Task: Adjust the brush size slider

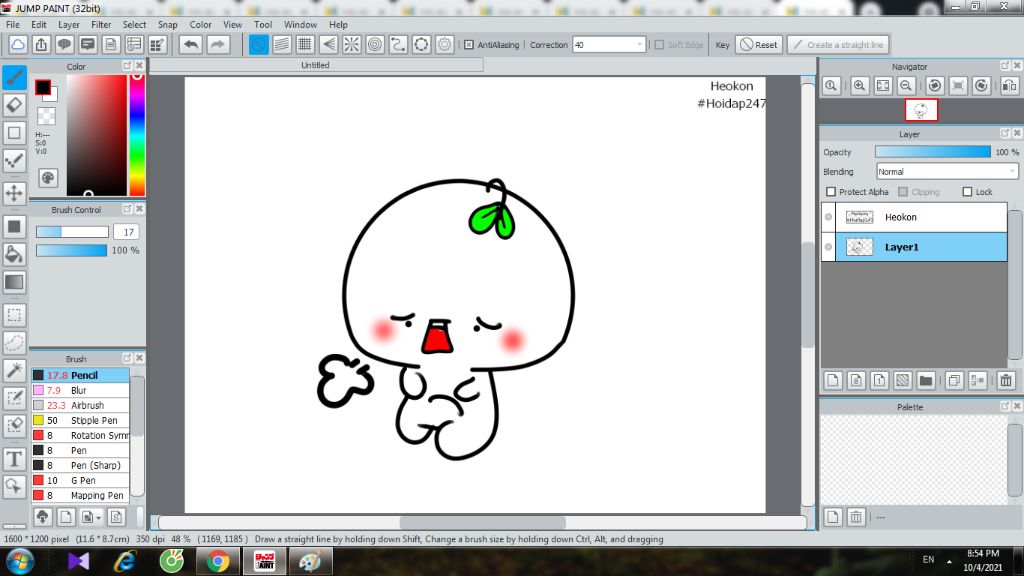Action: point(72,232)
